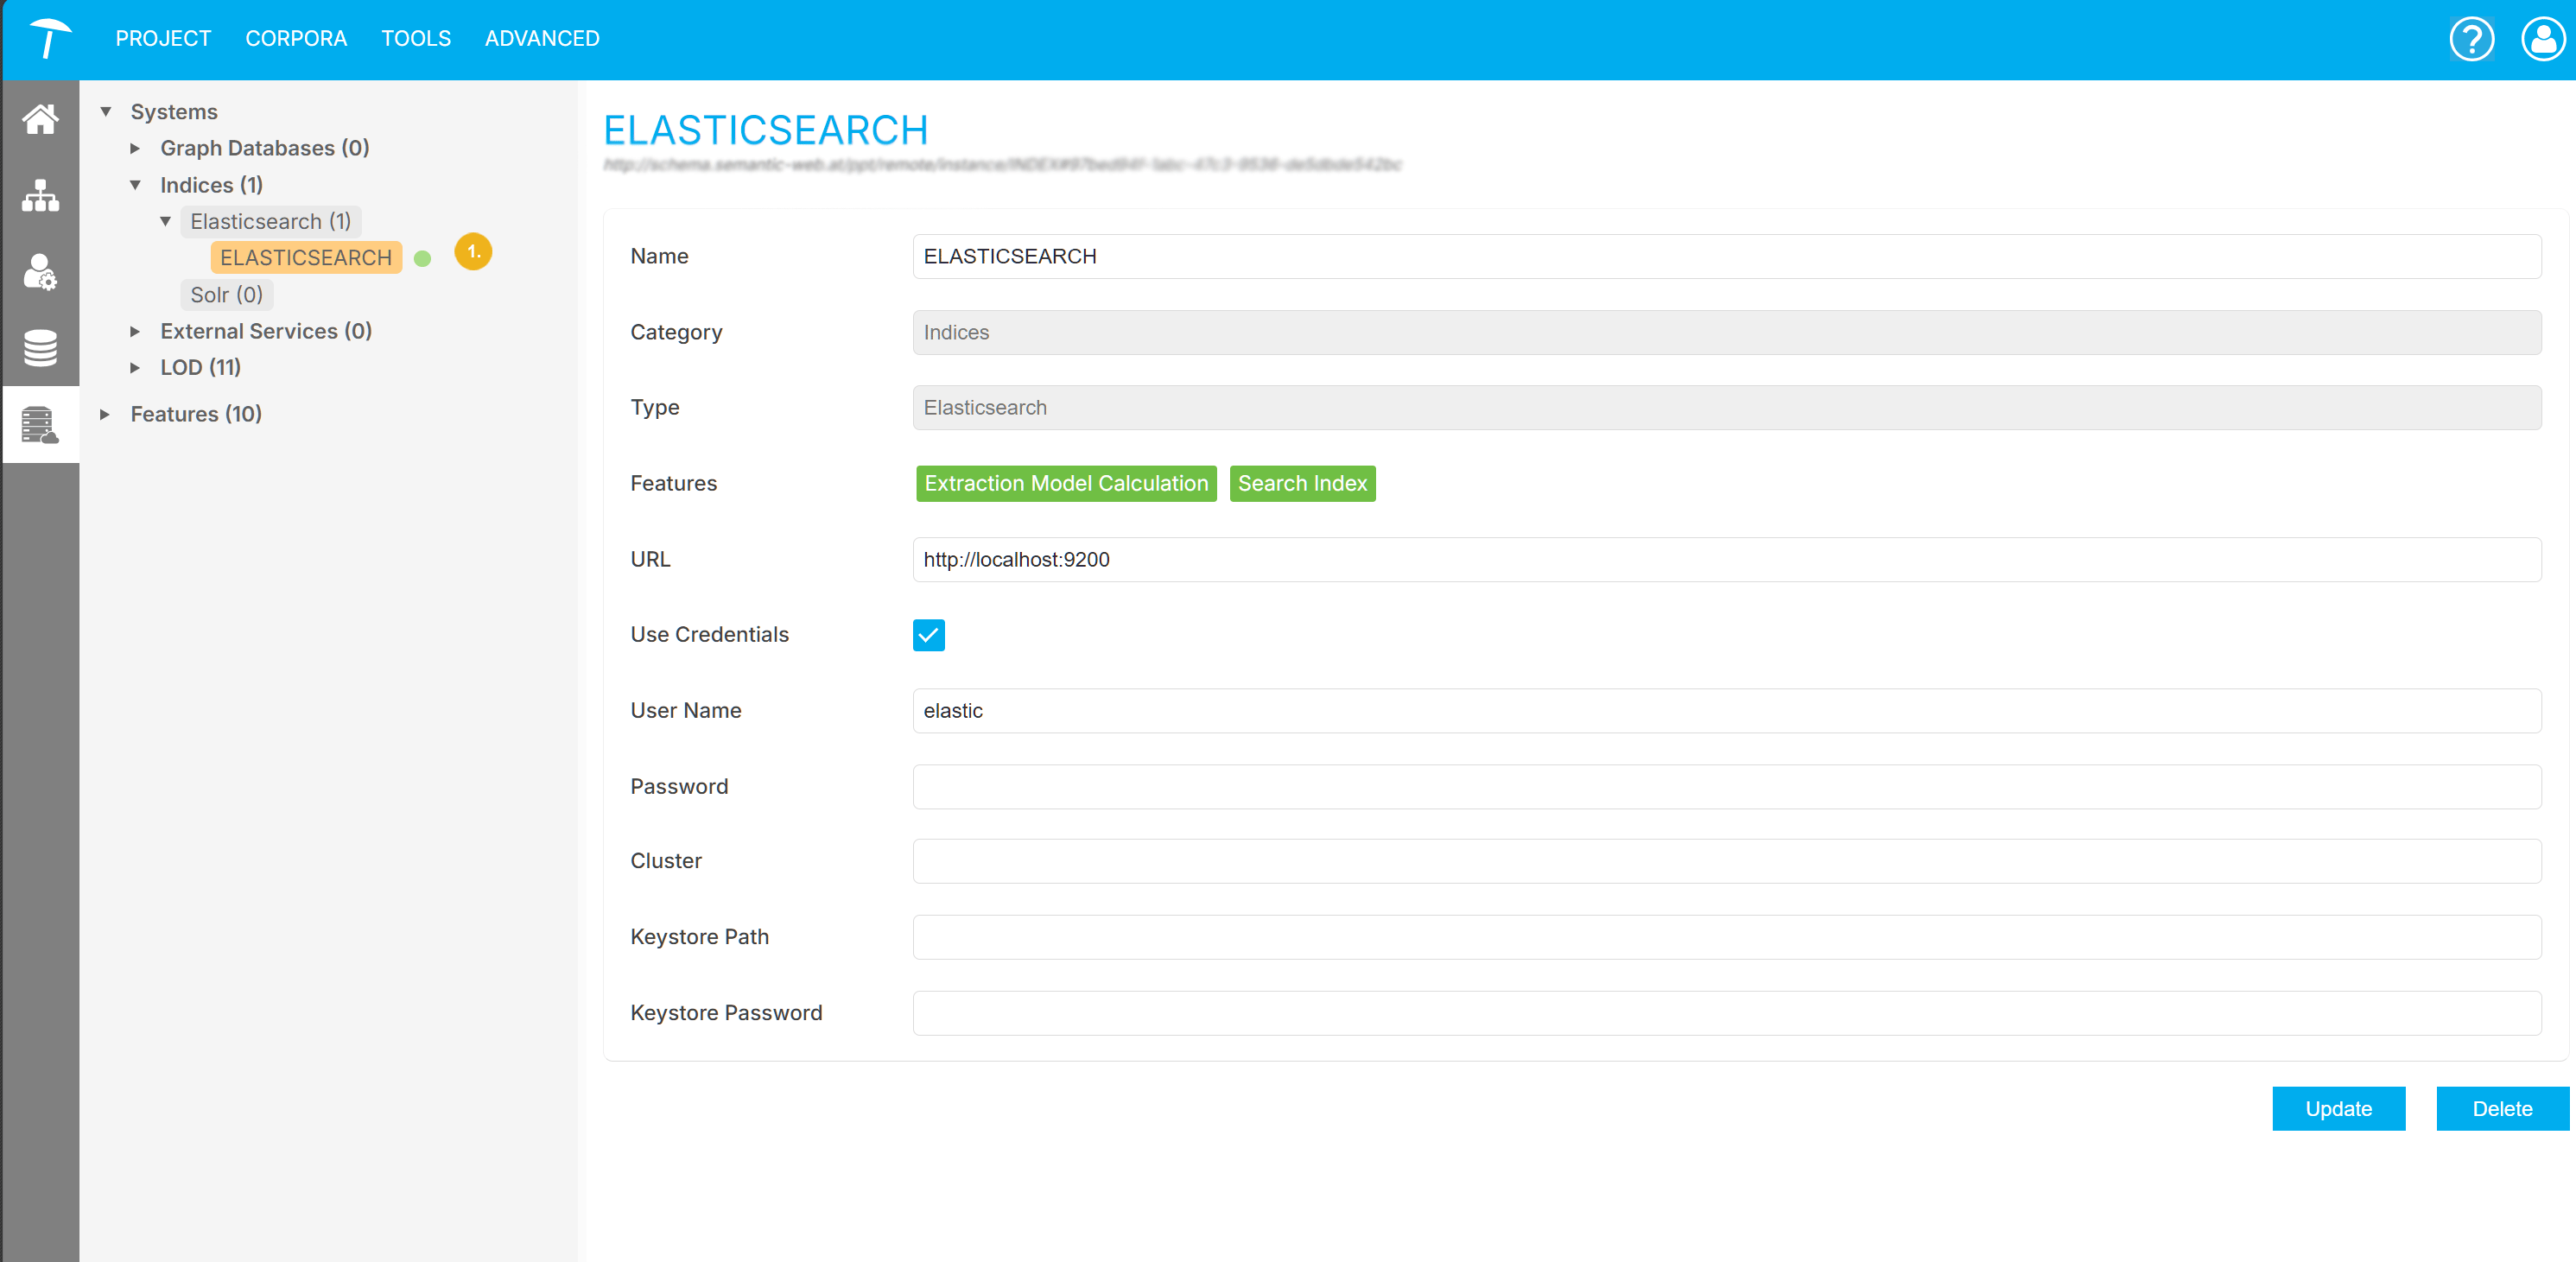Toggle the Extraction Model Calculation feature
This screenshot has width=2576, height=1262.
(1065, 483)
